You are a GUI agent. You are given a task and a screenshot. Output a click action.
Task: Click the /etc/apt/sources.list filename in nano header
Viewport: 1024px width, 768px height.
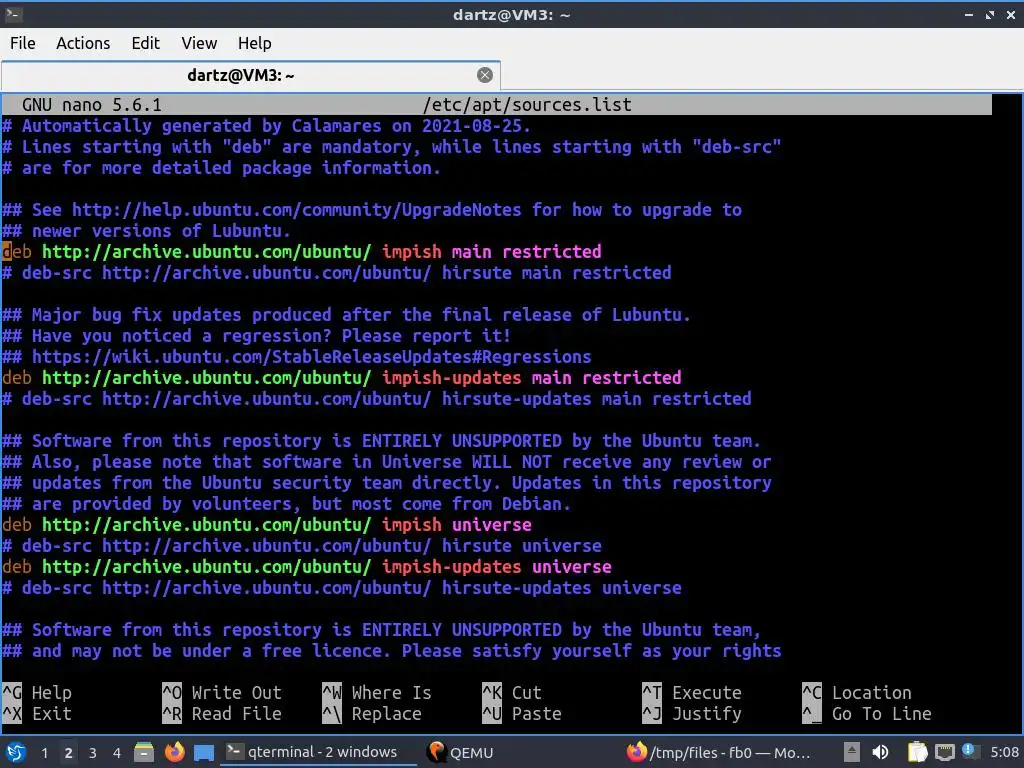pos(527,104)
